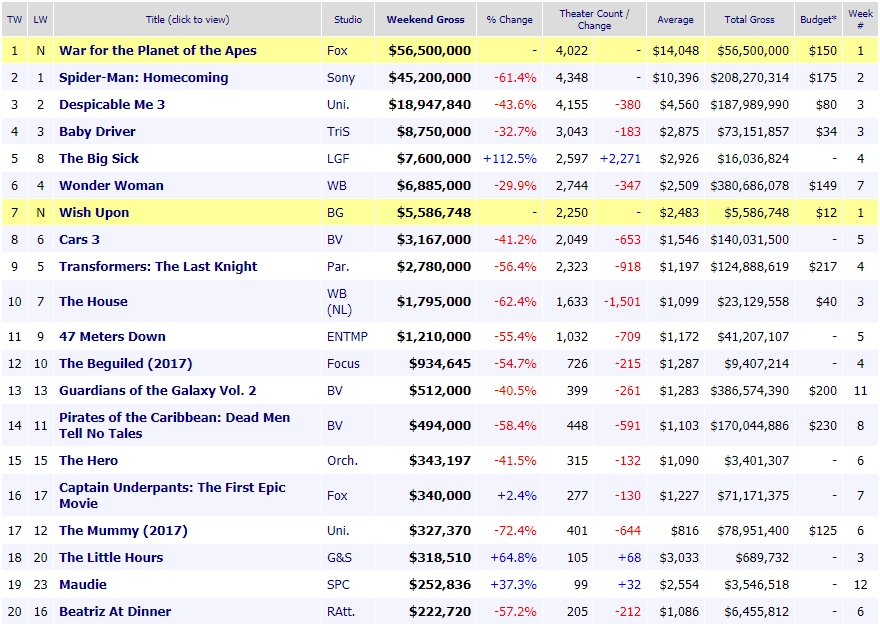
Task: Click the $386,574,390 total gross value
Action: click(750, 390)
